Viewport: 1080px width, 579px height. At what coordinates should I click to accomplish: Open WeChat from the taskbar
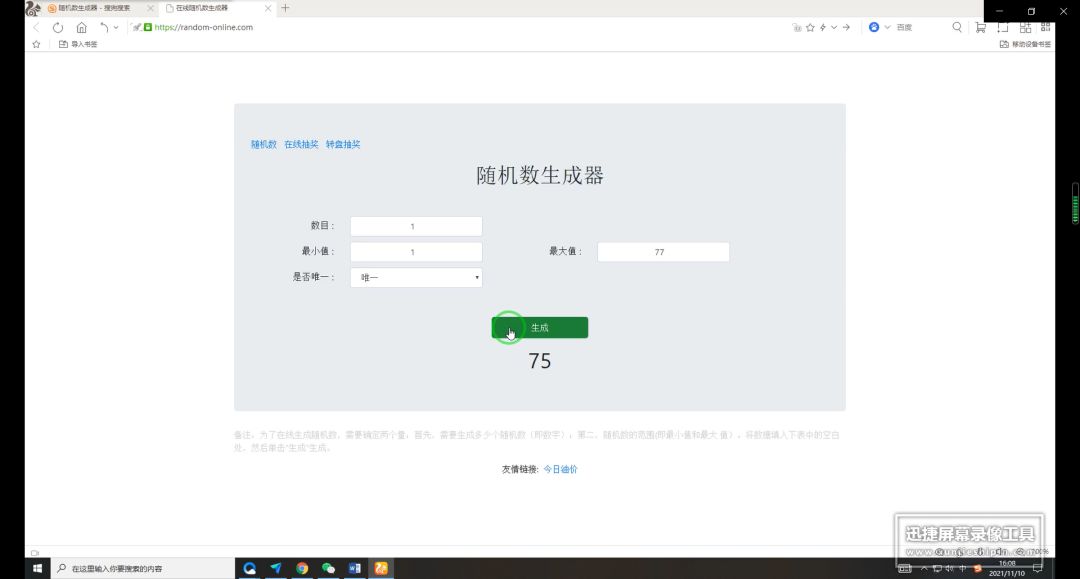(x=329, y=568)
